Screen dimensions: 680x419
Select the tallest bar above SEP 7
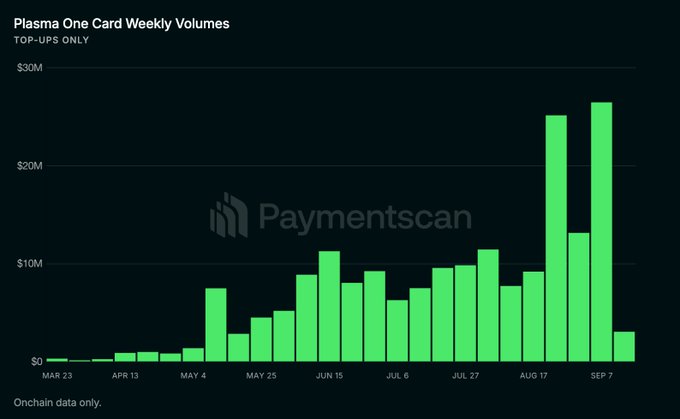click(602, 232)
